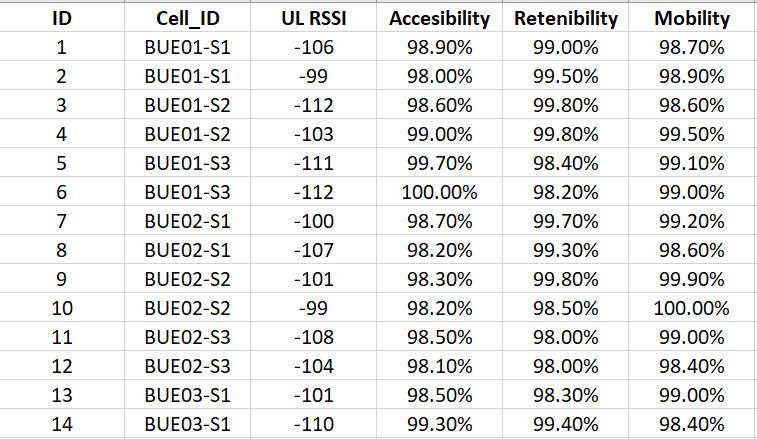Click the 99.30% Accesibility cell in row 14
The height and width of the screenshot is (439, 757).
(x=439, y=423)
